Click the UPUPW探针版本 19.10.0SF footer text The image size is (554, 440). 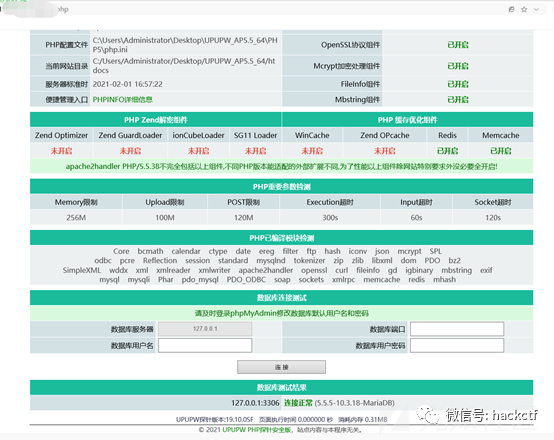215,420
